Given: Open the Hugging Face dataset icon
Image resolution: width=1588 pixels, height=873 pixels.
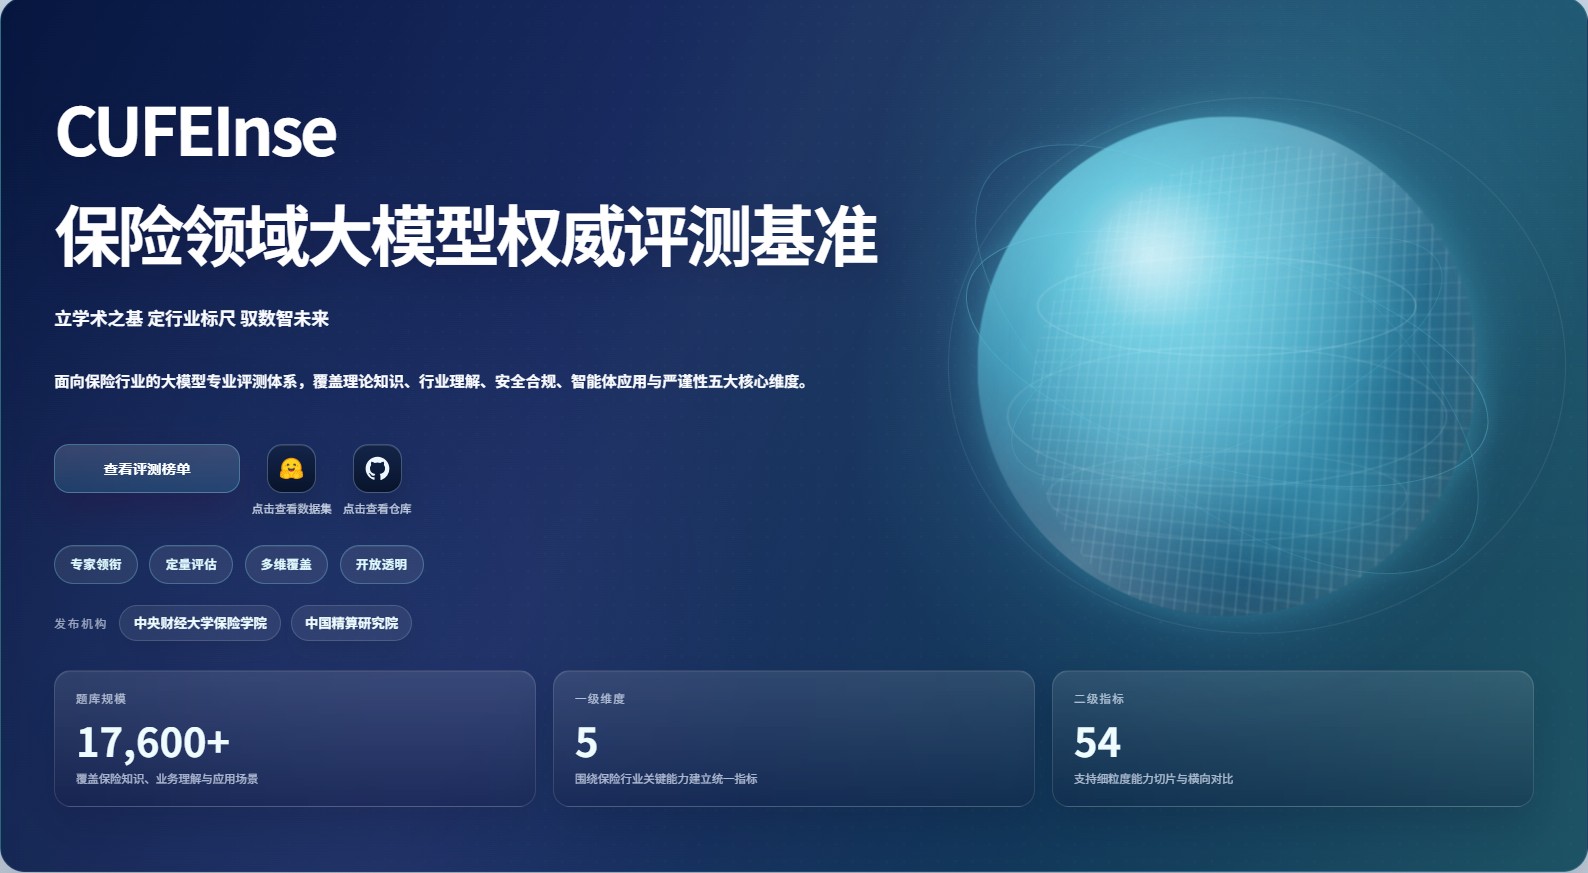Looking at the screenshot, I should 291,468.
